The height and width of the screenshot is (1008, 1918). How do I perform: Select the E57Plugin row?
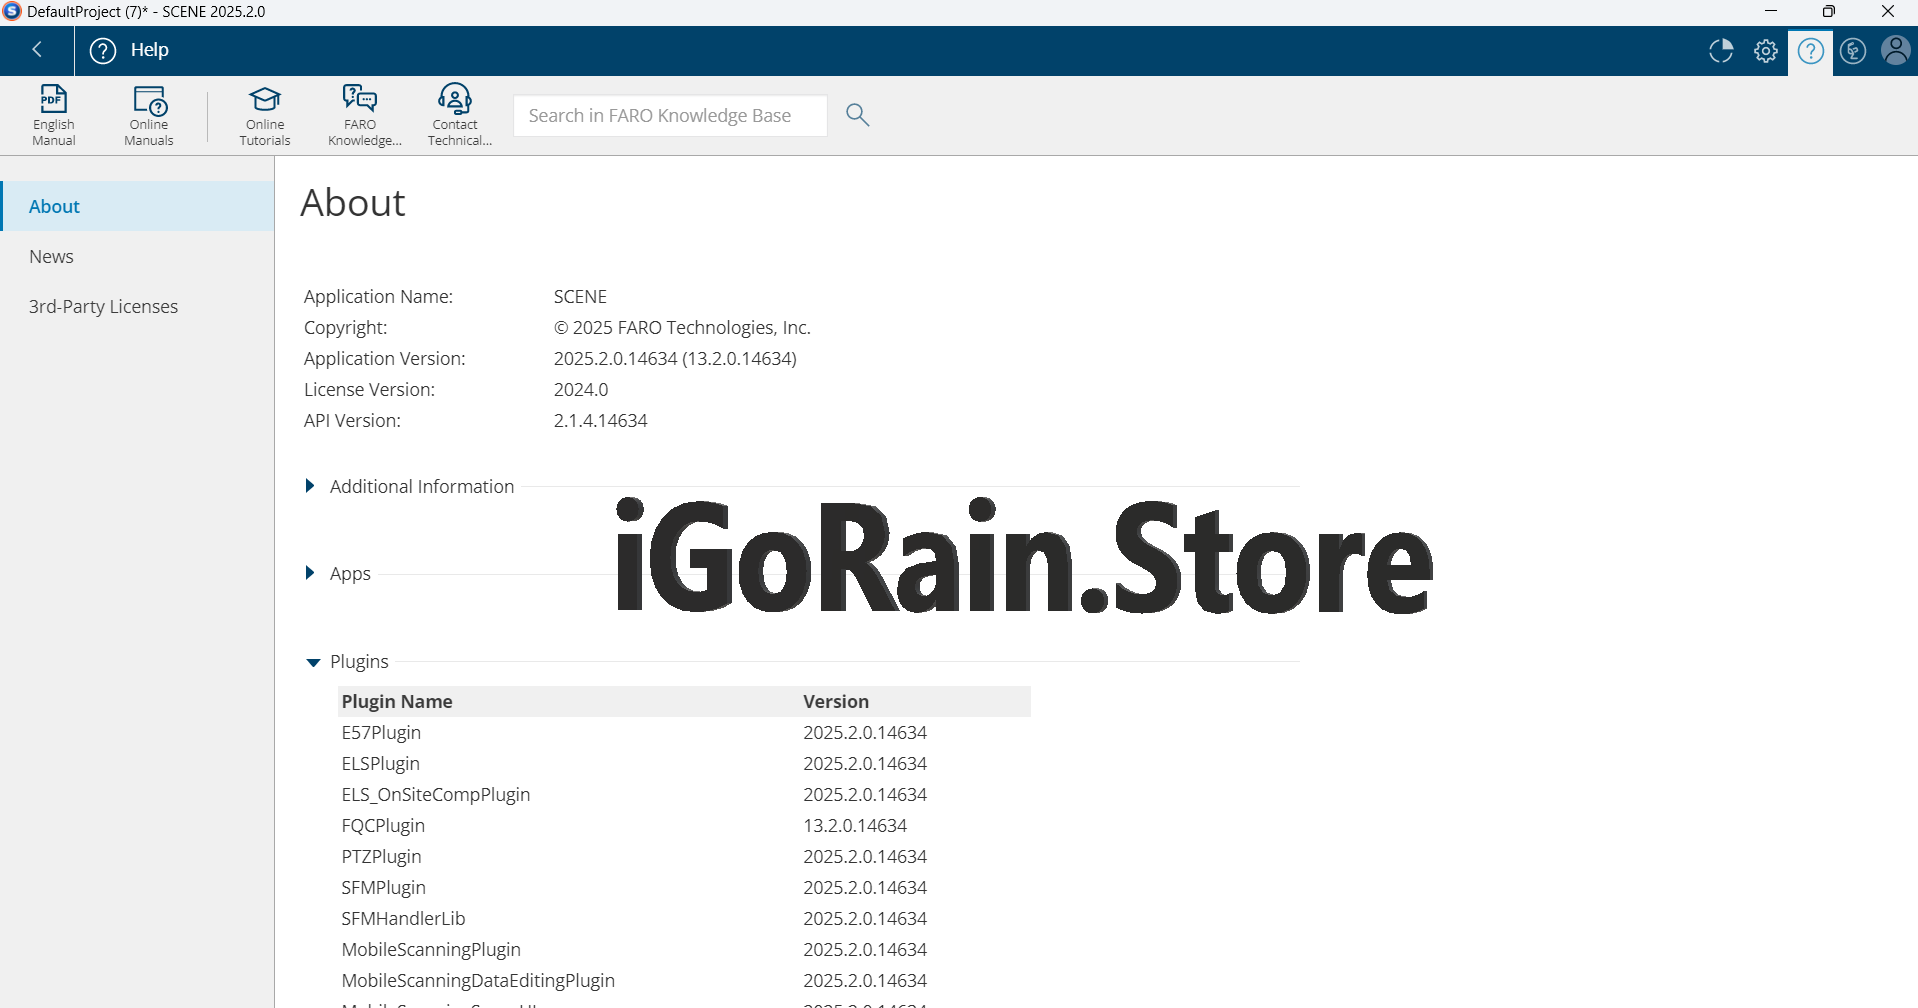point(382,733)
